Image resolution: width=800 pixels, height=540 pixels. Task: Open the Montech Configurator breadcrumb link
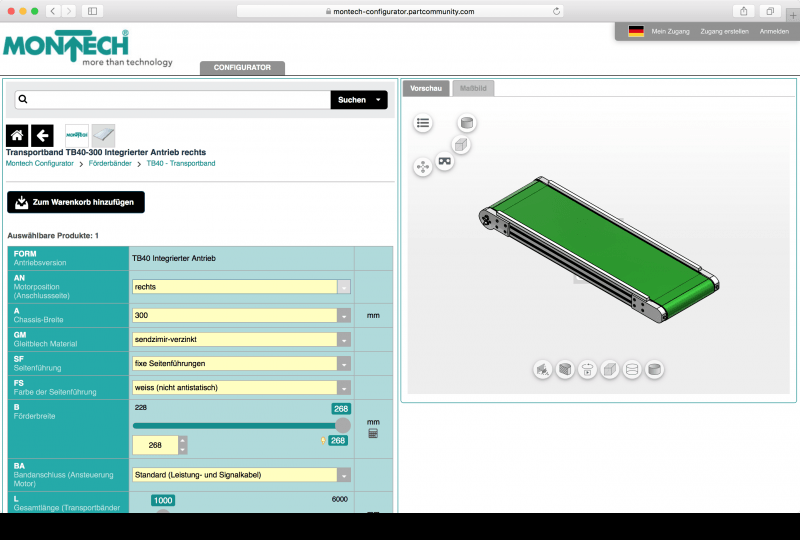[40, 163]
